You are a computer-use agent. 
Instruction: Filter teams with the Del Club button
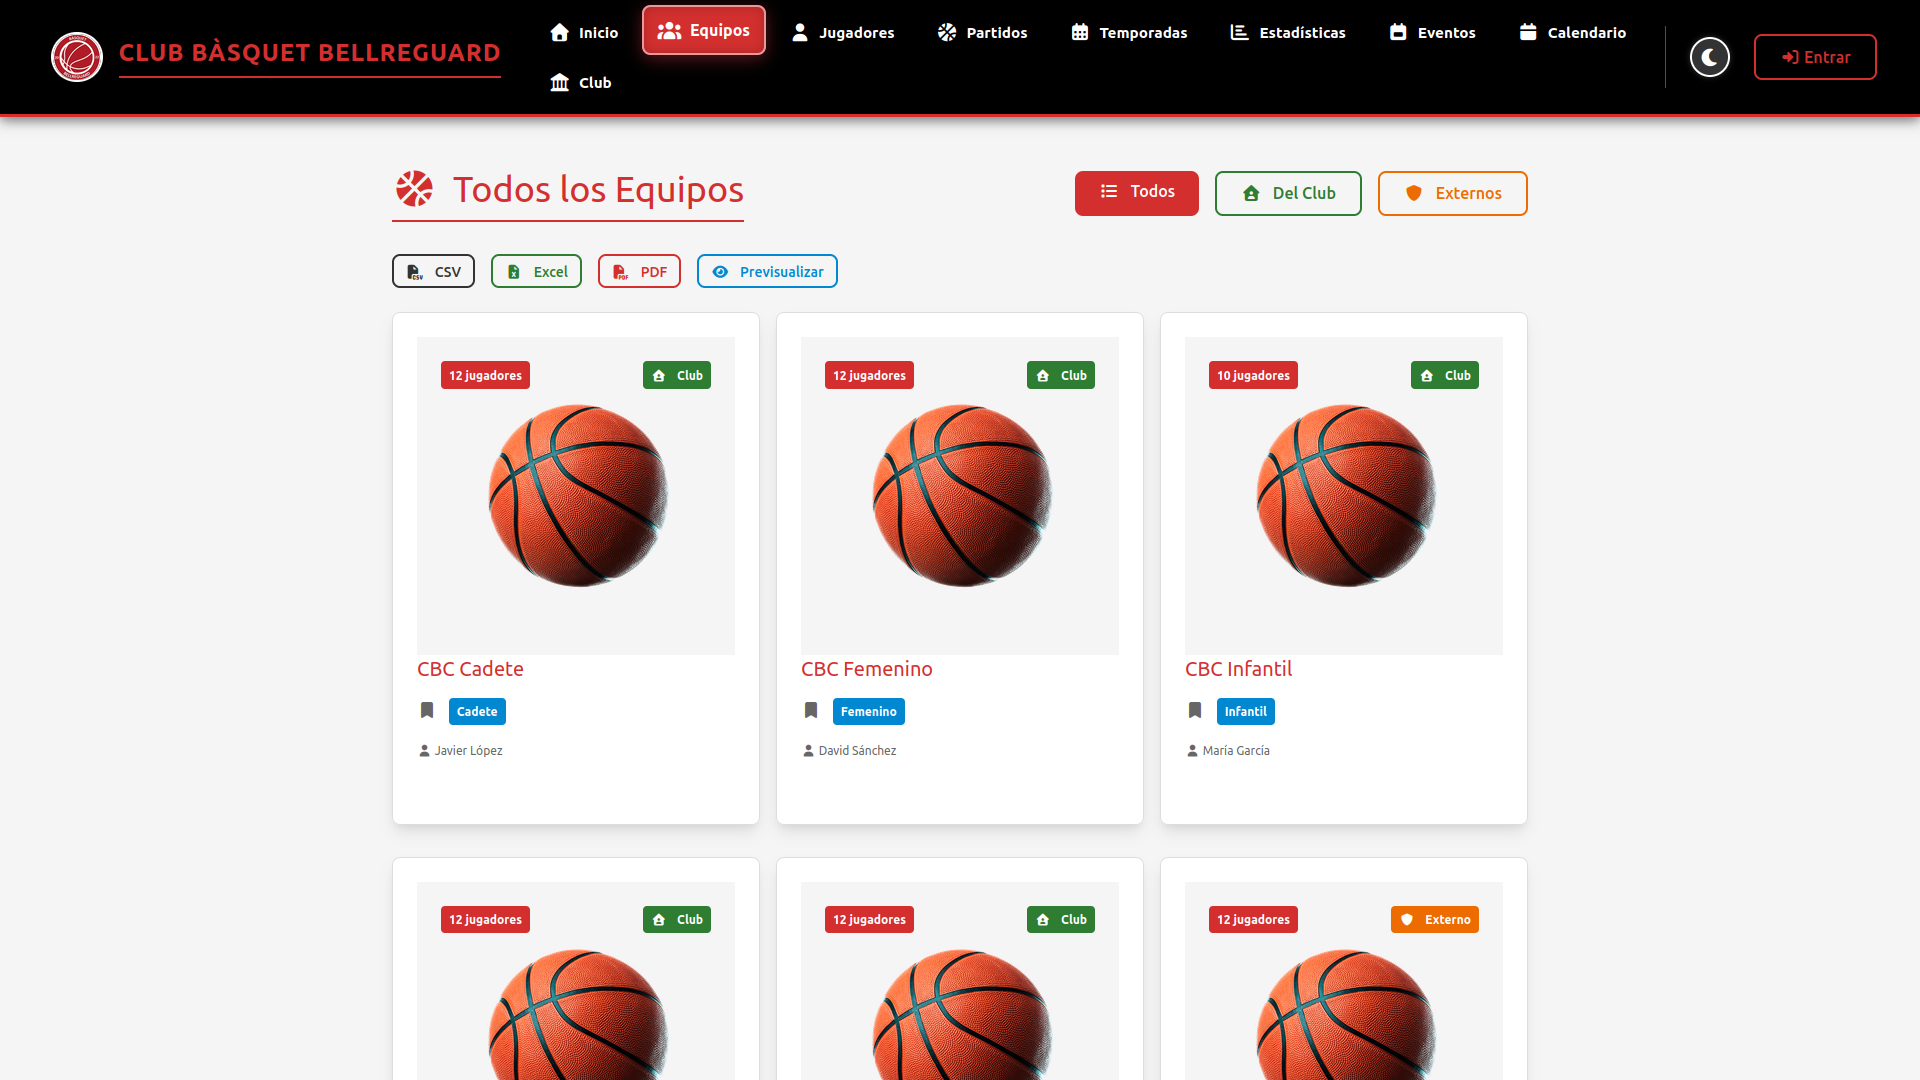1288,193
